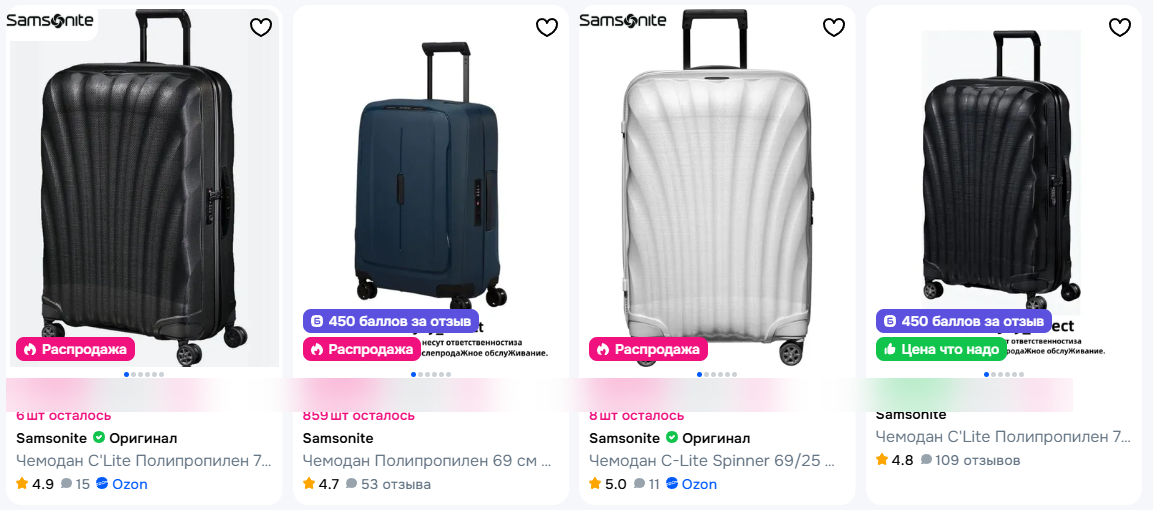Click the green verified checkmark on first product
1153x510 pixels.
point(99,438)
